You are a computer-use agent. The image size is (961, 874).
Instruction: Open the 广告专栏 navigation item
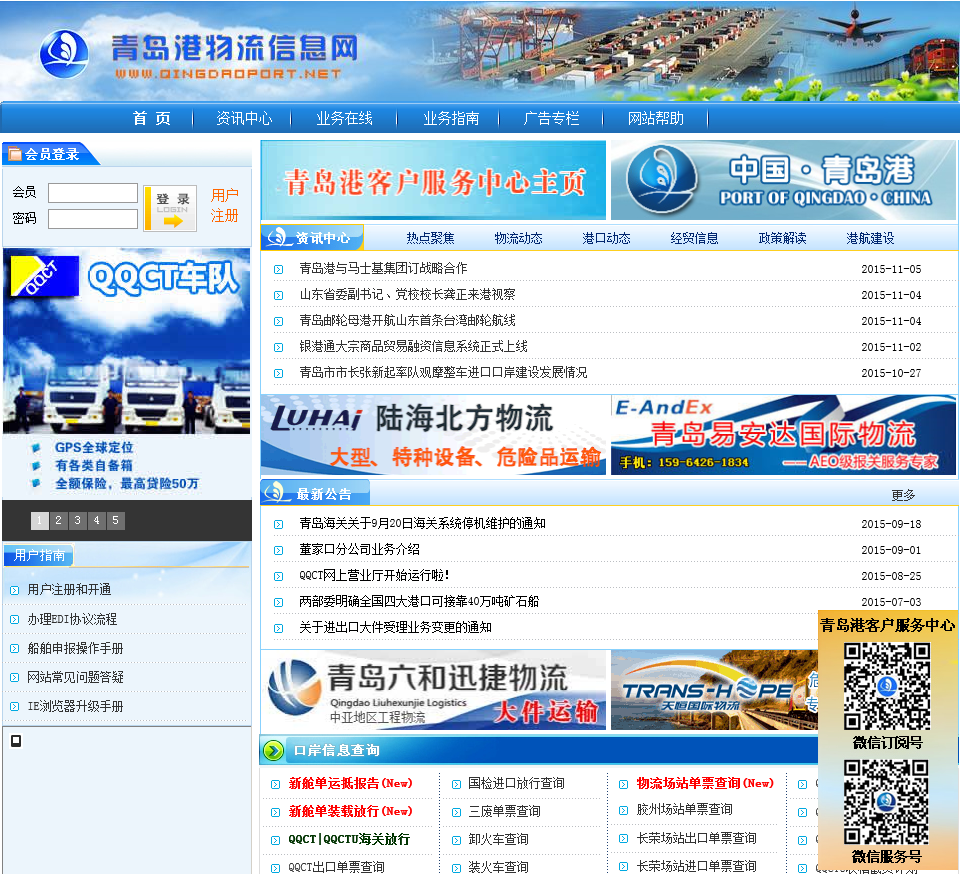(x=551, y=118)
